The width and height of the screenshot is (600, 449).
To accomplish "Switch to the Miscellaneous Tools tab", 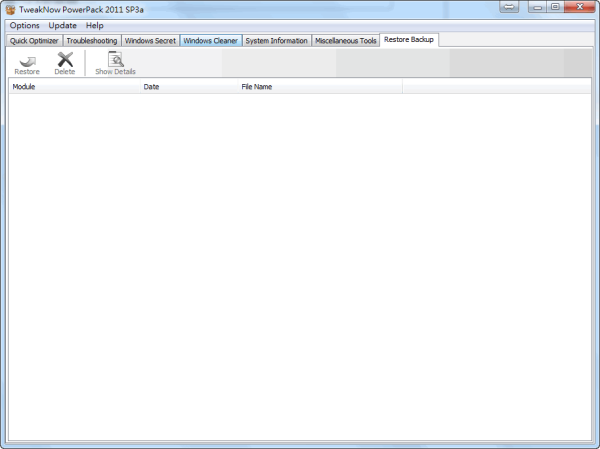I will pyautogui.click(x=346, y=41).
